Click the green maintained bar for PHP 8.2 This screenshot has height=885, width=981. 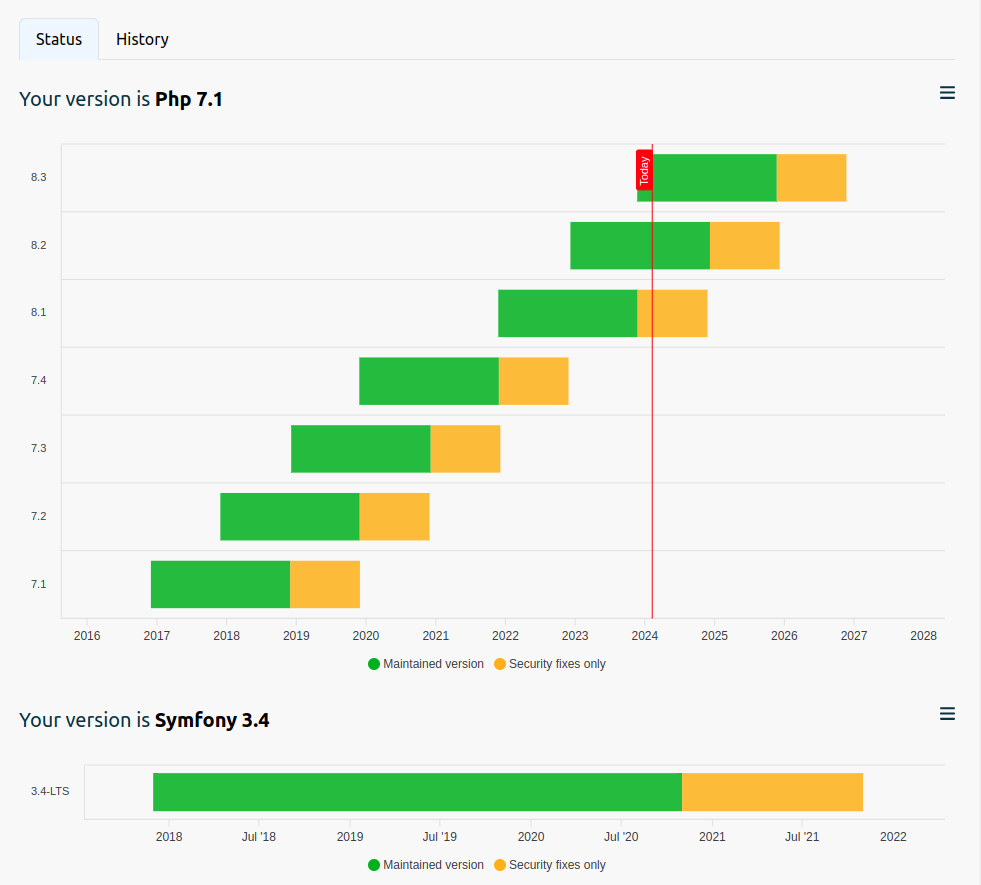[x=640, y=246]
